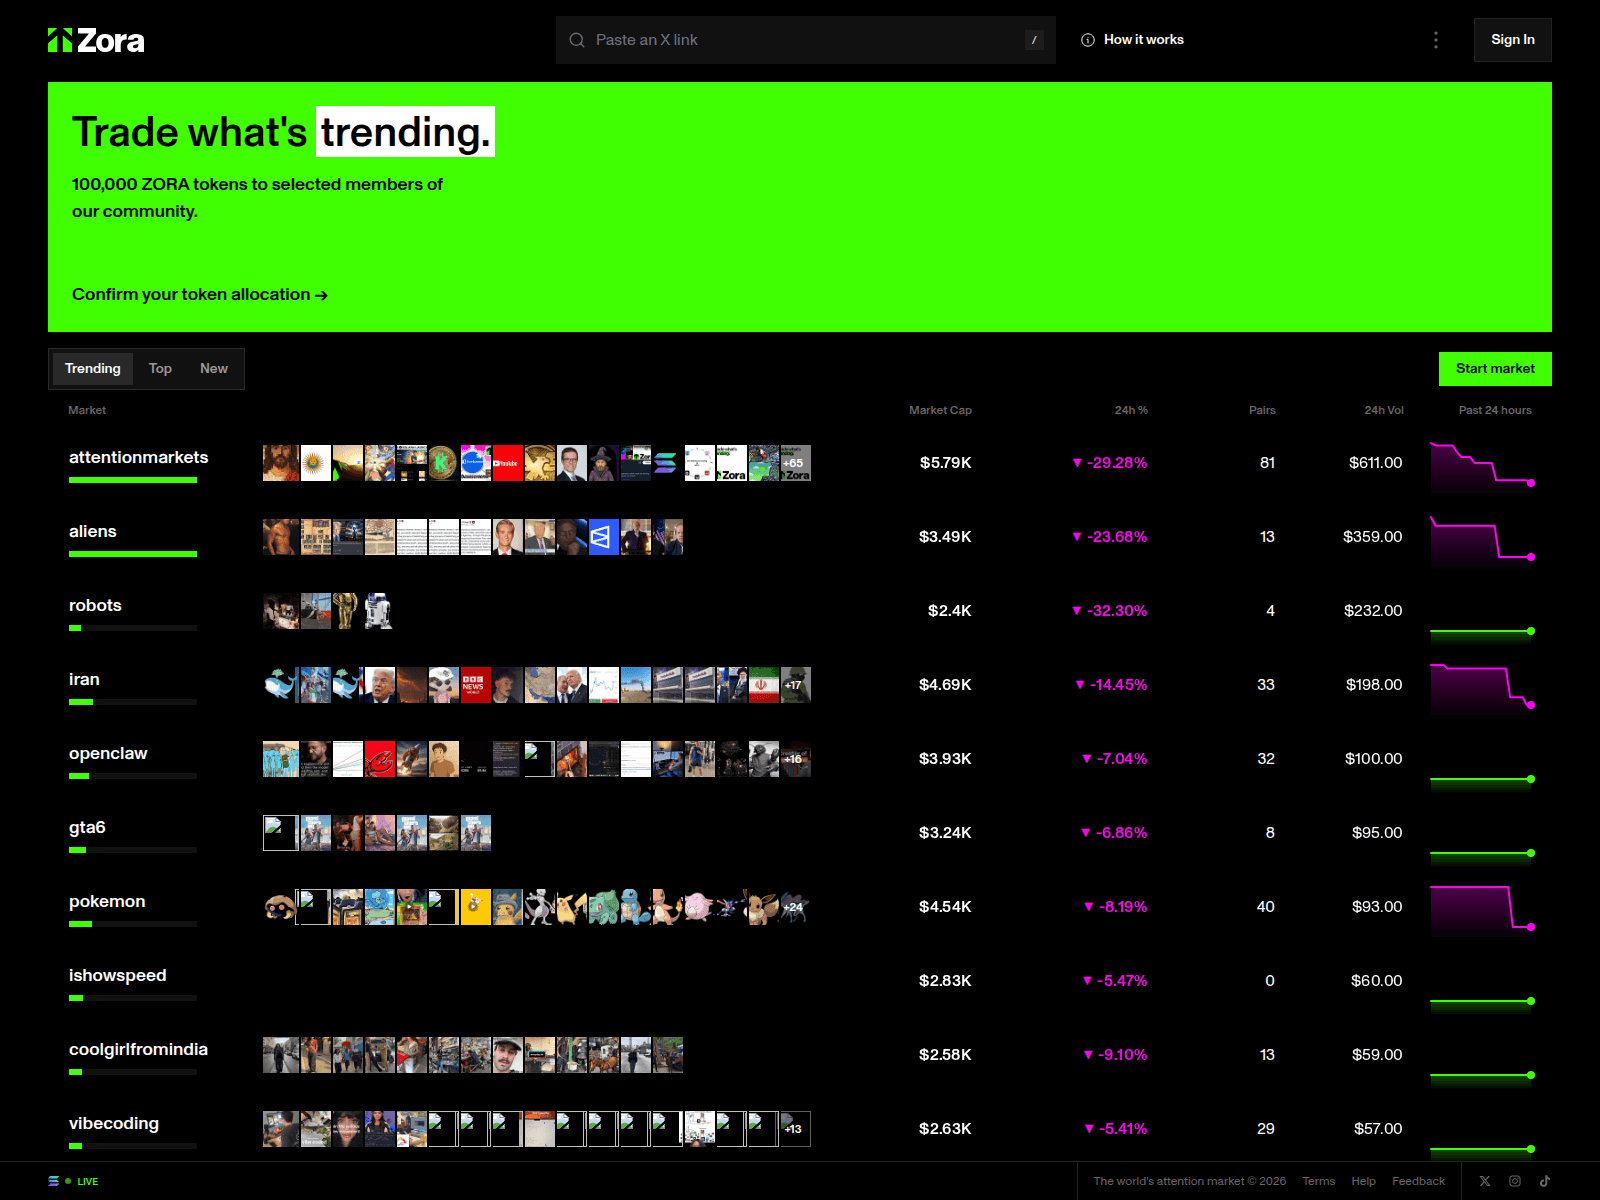Click the R2-D2 thumbnail in robots row
This screenshot has height=1200, width=1600.
pos(379,611)
